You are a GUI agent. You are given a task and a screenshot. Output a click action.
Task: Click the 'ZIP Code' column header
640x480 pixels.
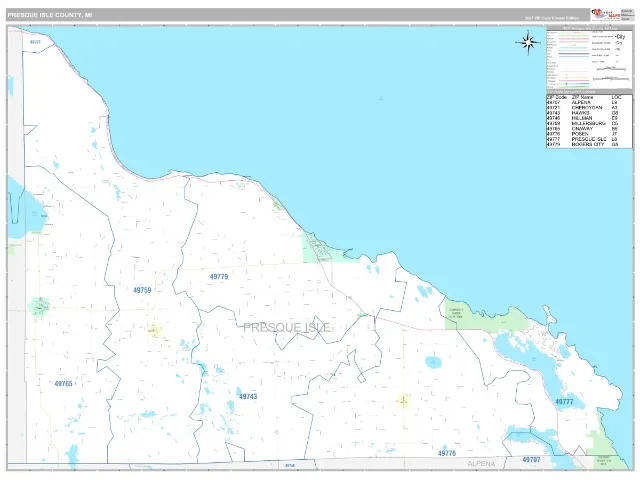point(557,98)
